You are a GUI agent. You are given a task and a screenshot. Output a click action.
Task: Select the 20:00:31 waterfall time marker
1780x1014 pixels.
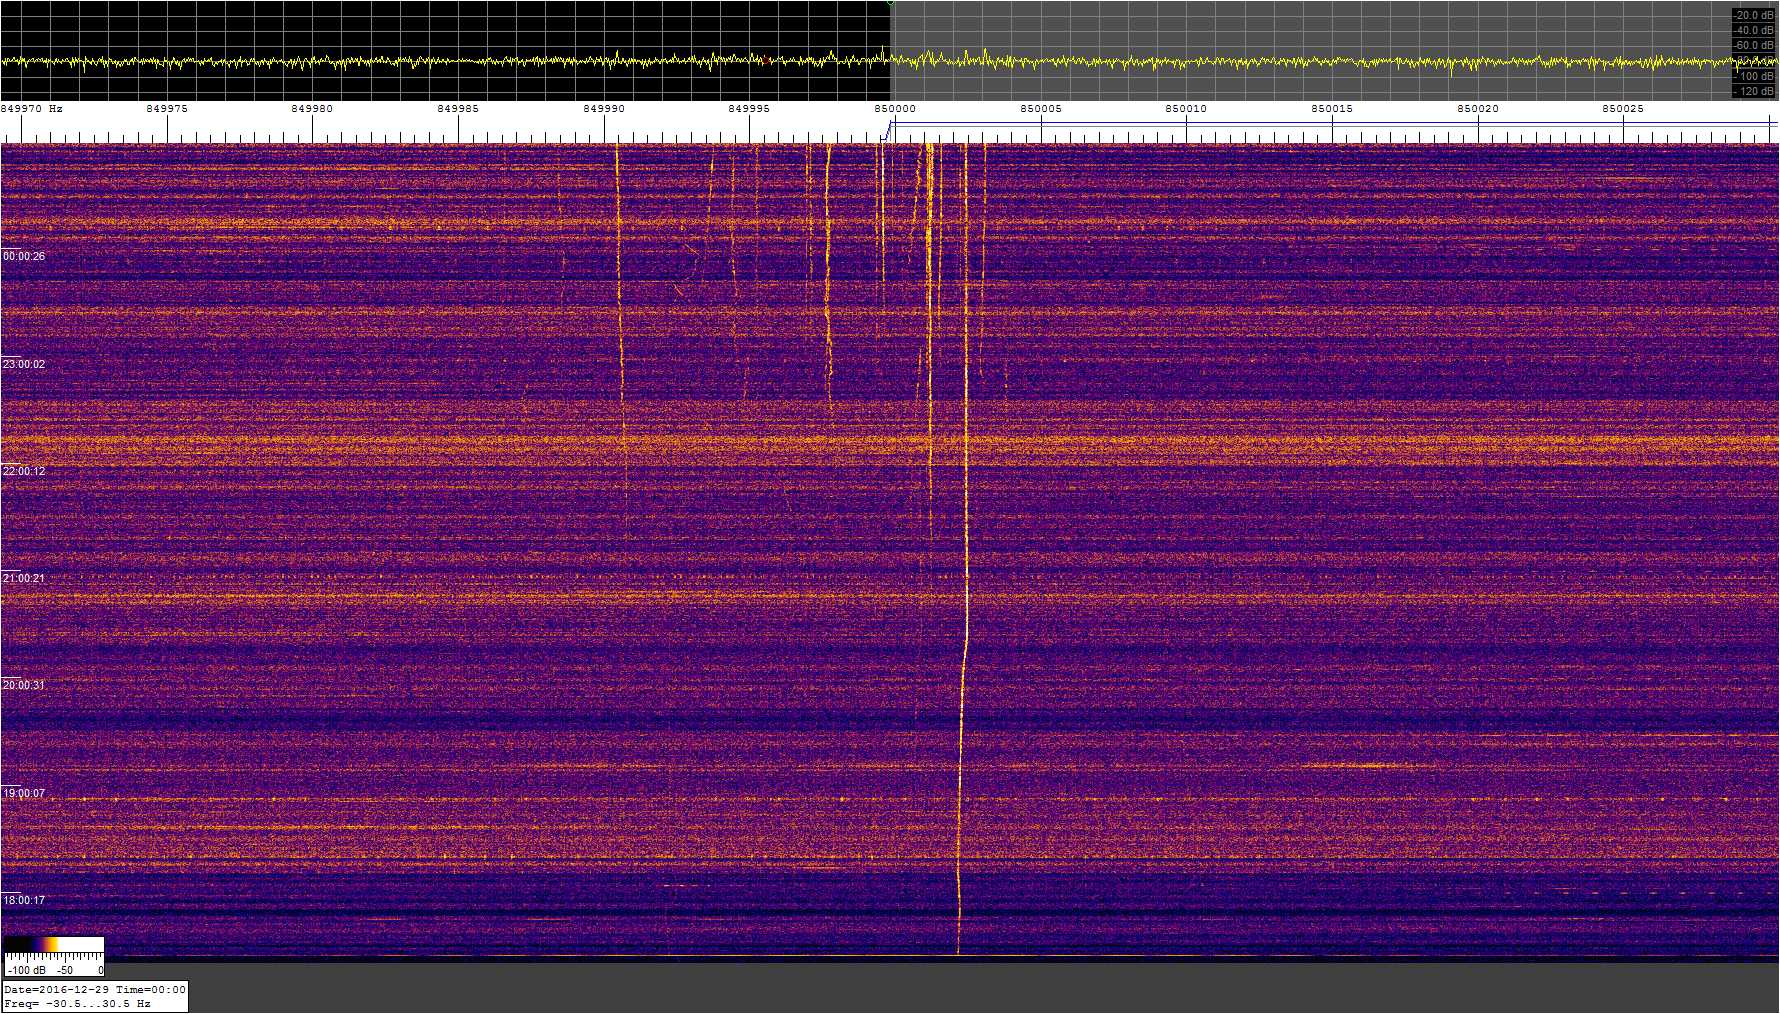[x=24, y=686]
